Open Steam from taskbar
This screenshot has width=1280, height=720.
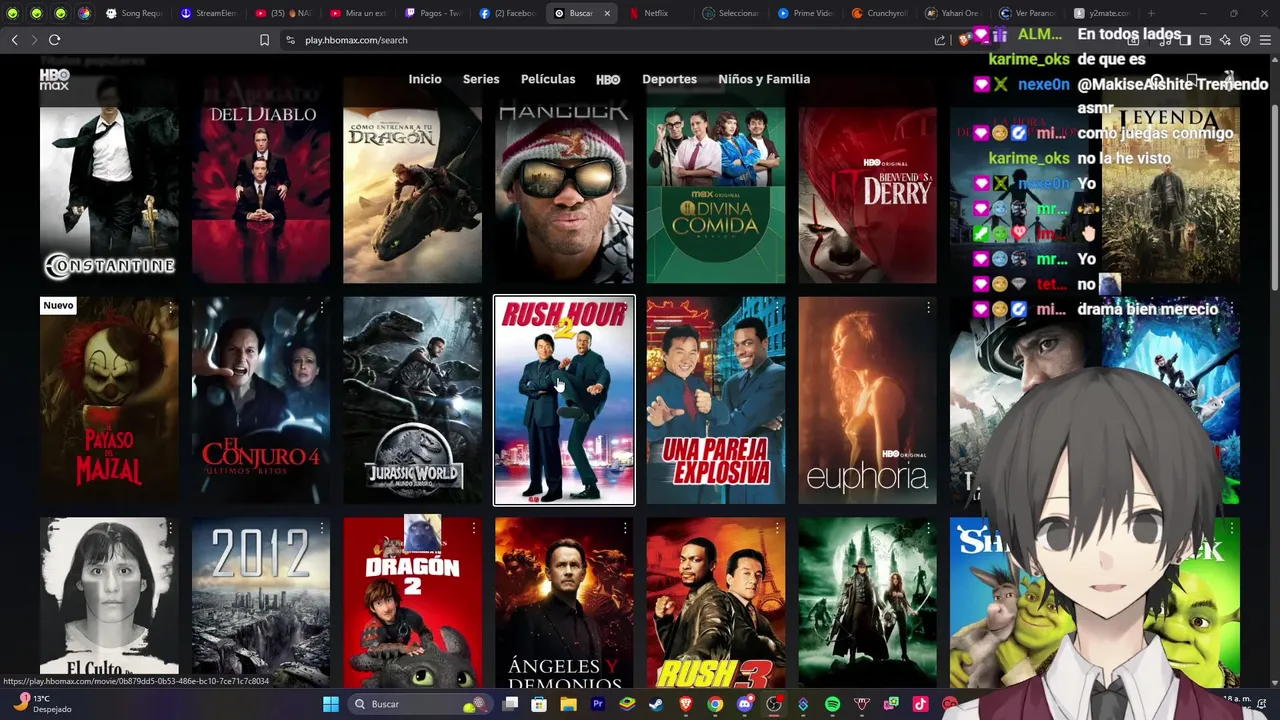click(656, 704)
